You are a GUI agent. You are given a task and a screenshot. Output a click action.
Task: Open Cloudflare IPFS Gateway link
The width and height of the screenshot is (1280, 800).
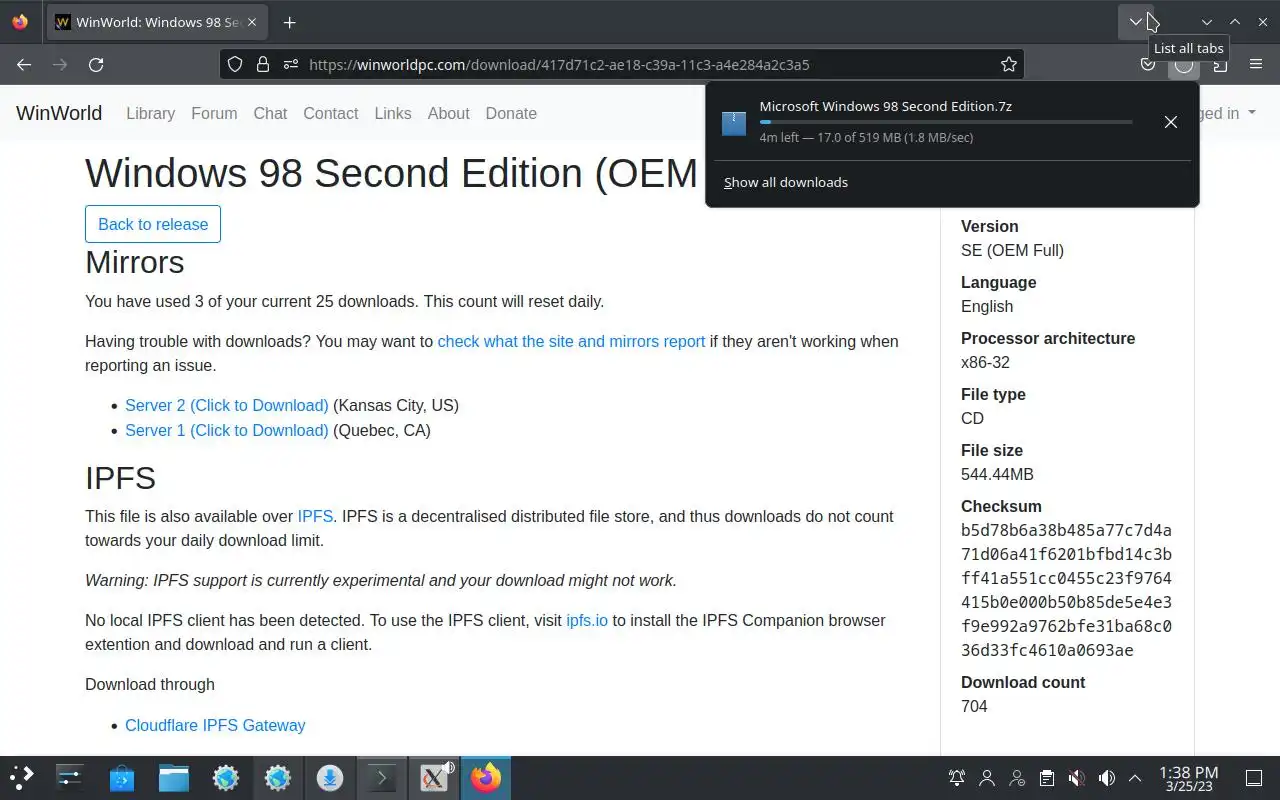[215, 725]
